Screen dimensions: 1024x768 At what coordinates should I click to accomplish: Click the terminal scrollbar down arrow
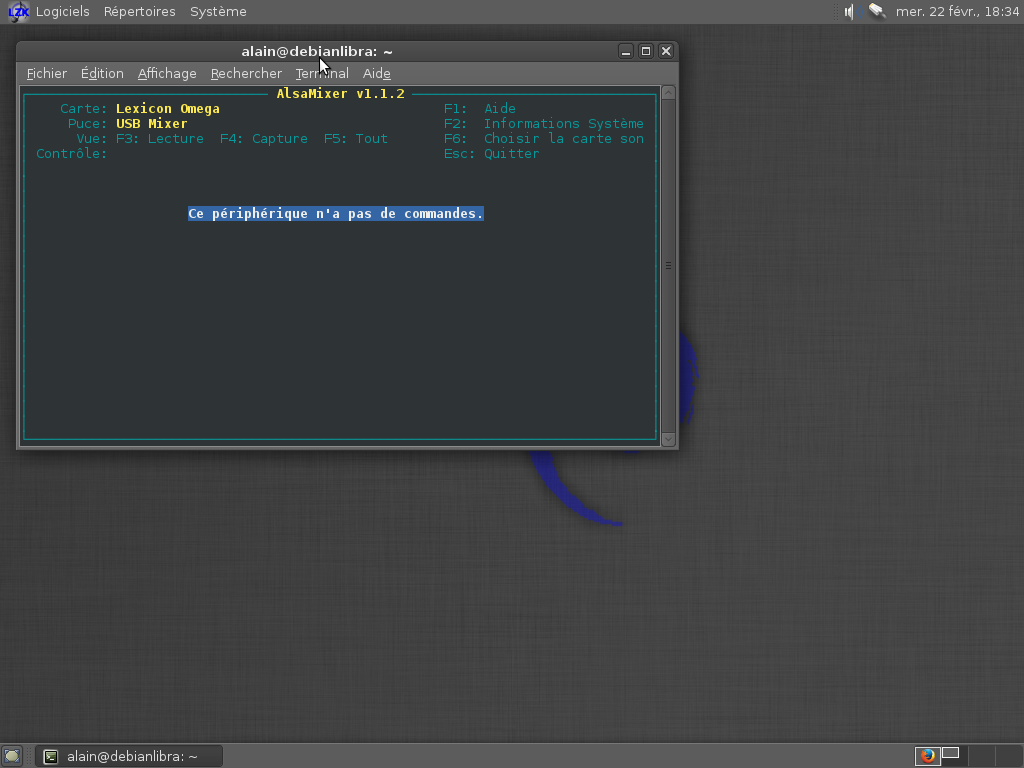pos(668,439)
